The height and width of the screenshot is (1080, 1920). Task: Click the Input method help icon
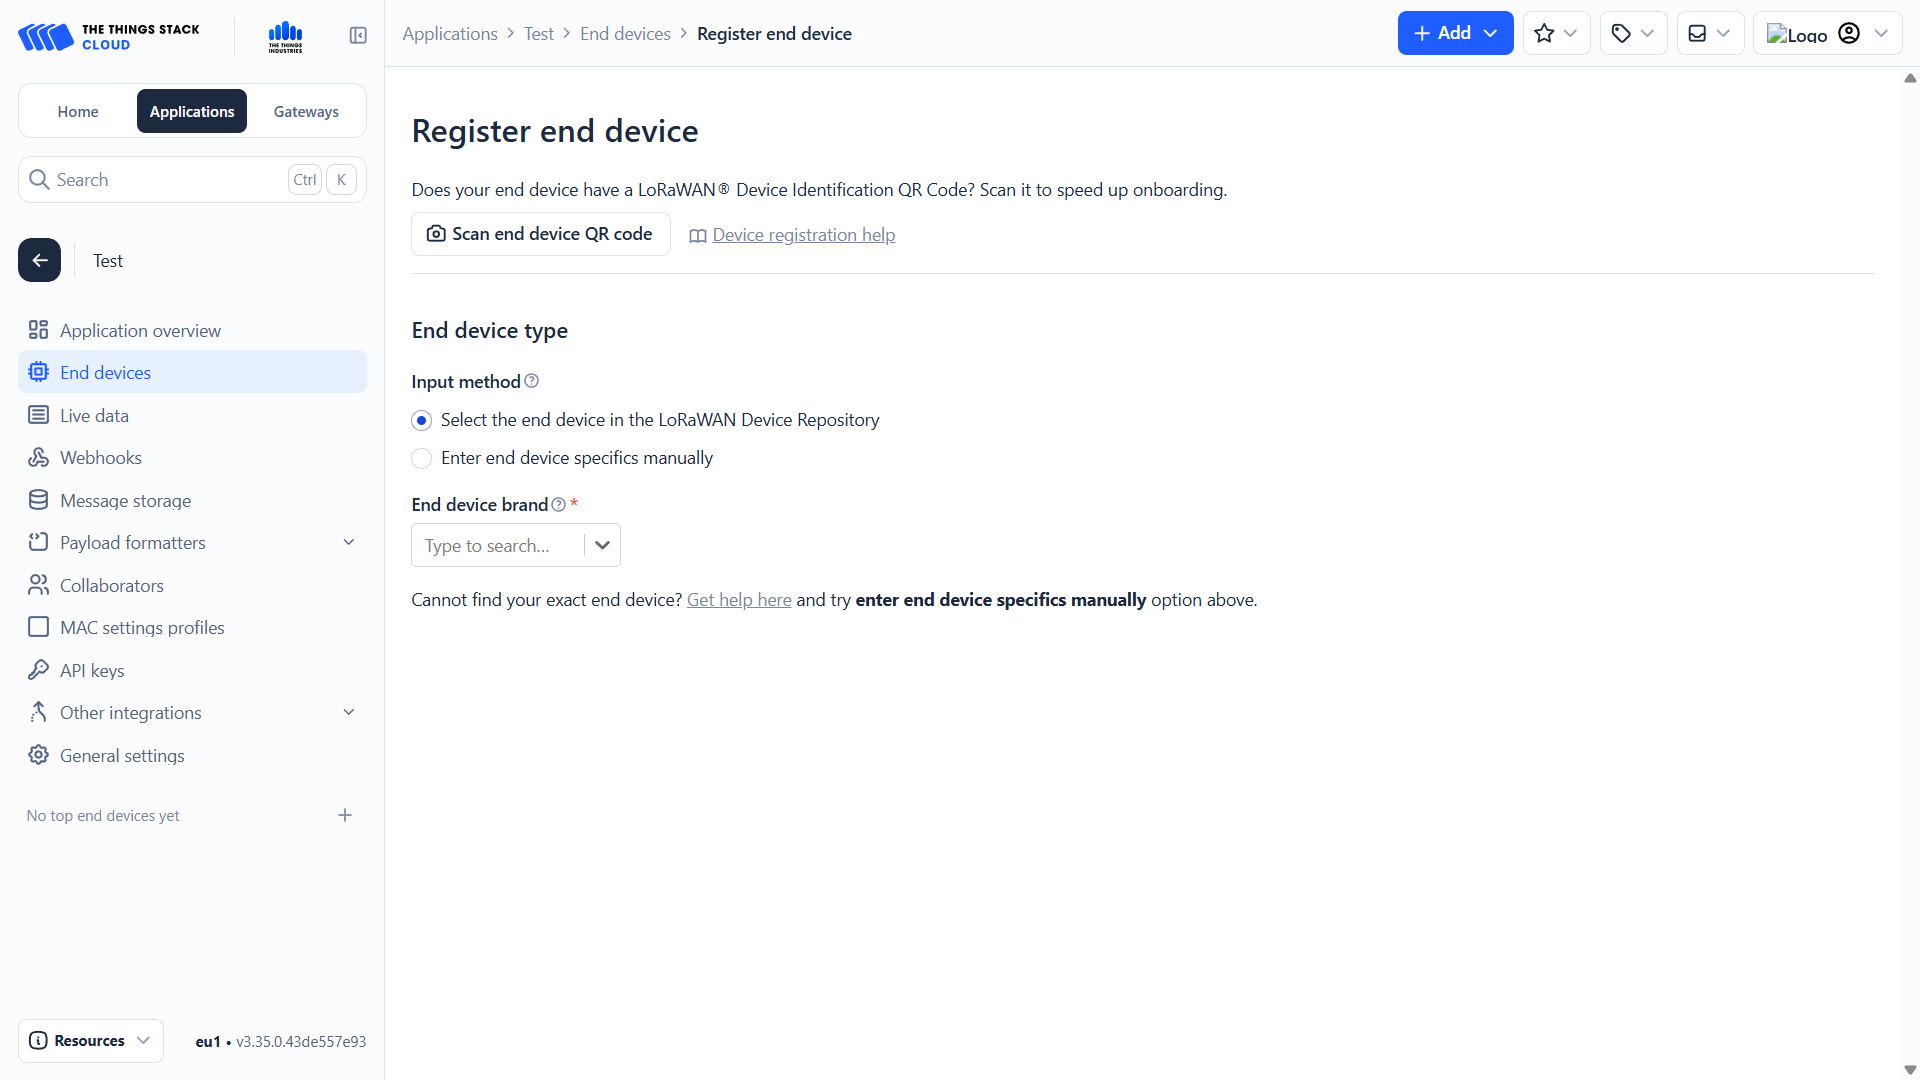click(532, 381)
